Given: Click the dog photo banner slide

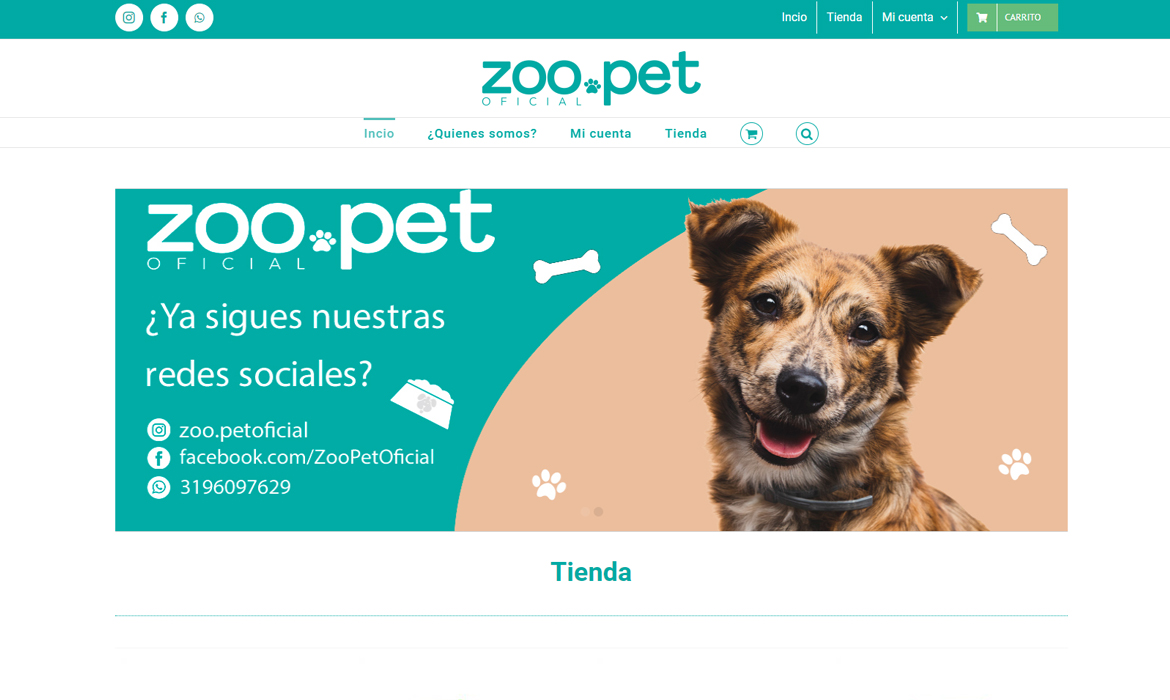Looking at the screenshot, I should point(591,360).
